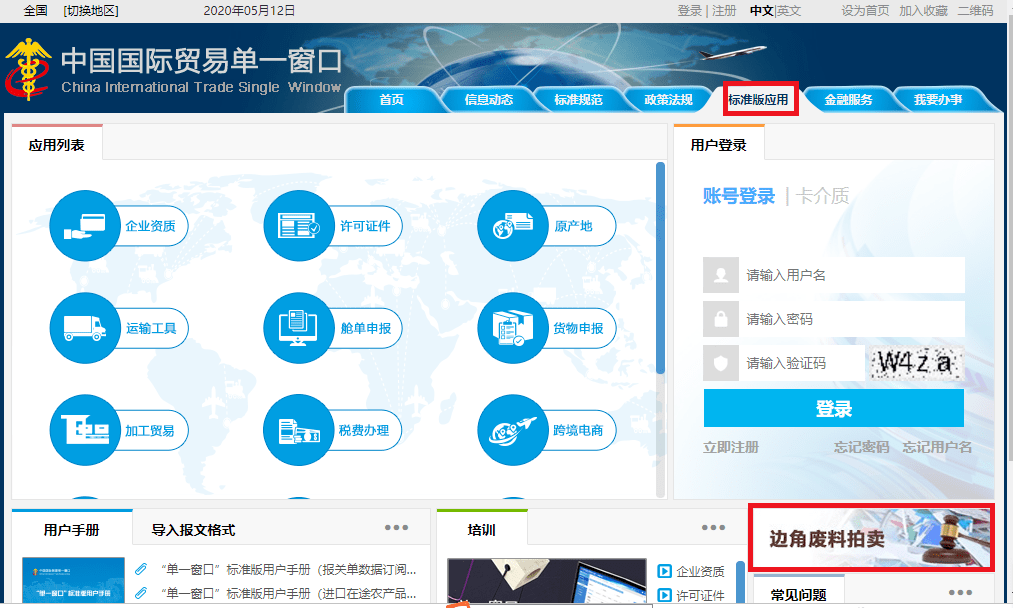Image resolution: width=1013 pixels, height=608 pixels.
Task: Open the 我要办事 navigation tab
Action: pos(938,100)
